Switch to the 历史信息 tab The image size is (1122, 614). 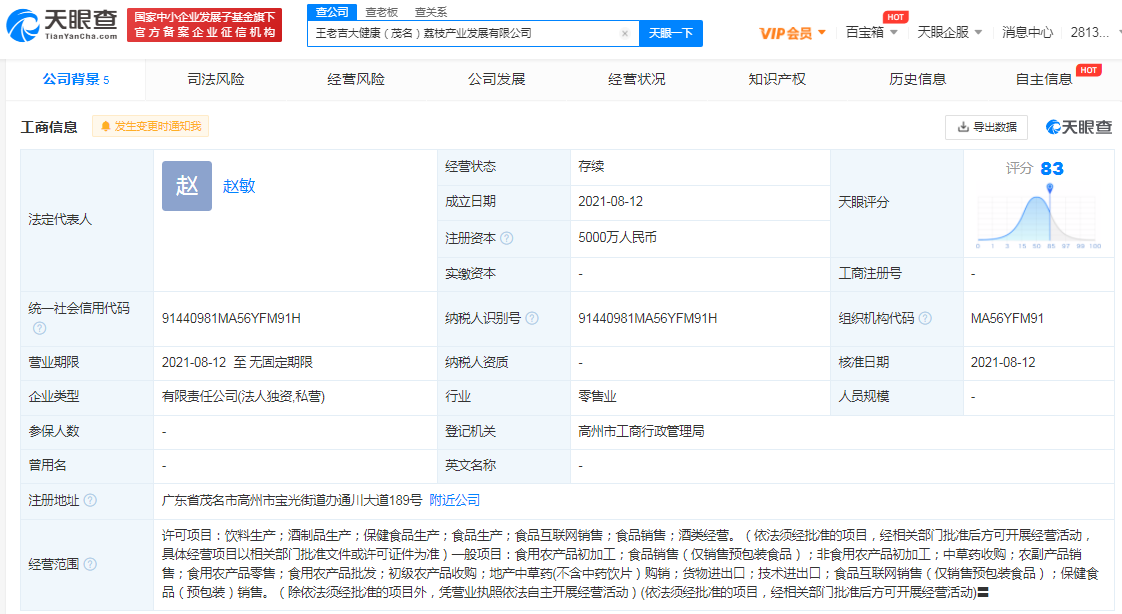917,79
